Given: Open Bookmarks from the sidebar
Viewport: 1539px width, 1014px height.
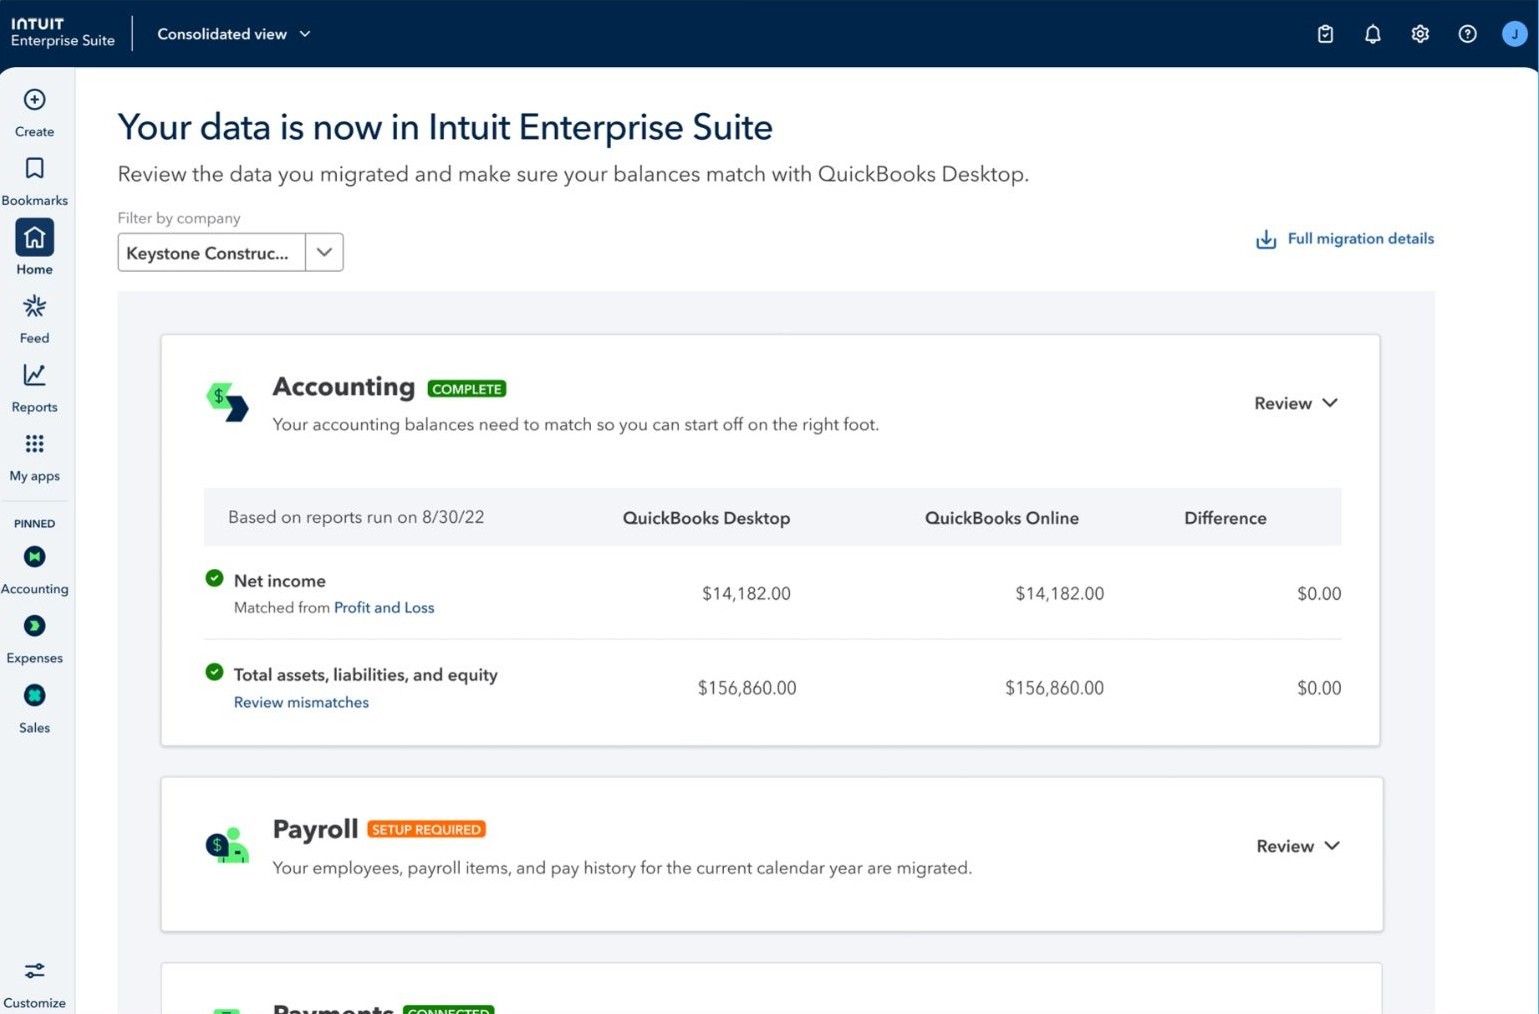Looking at the screenshot, I should (x=34, y=181).
